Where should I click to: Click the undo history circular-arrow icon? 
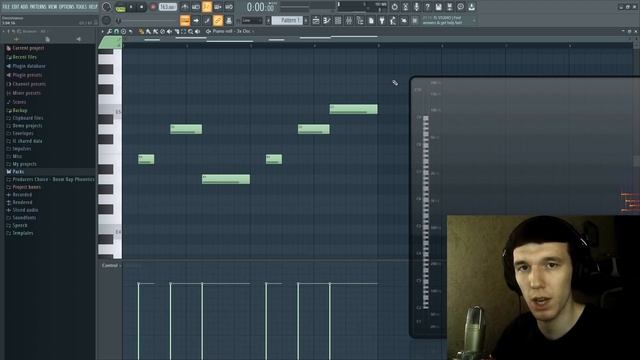(394, 7)
